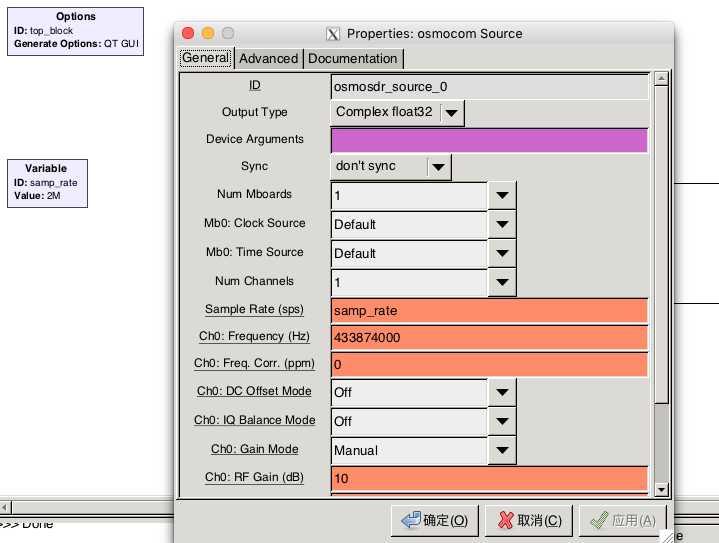Select the Variable samp_rate block
Screen dimensions: 719x543
47,183
